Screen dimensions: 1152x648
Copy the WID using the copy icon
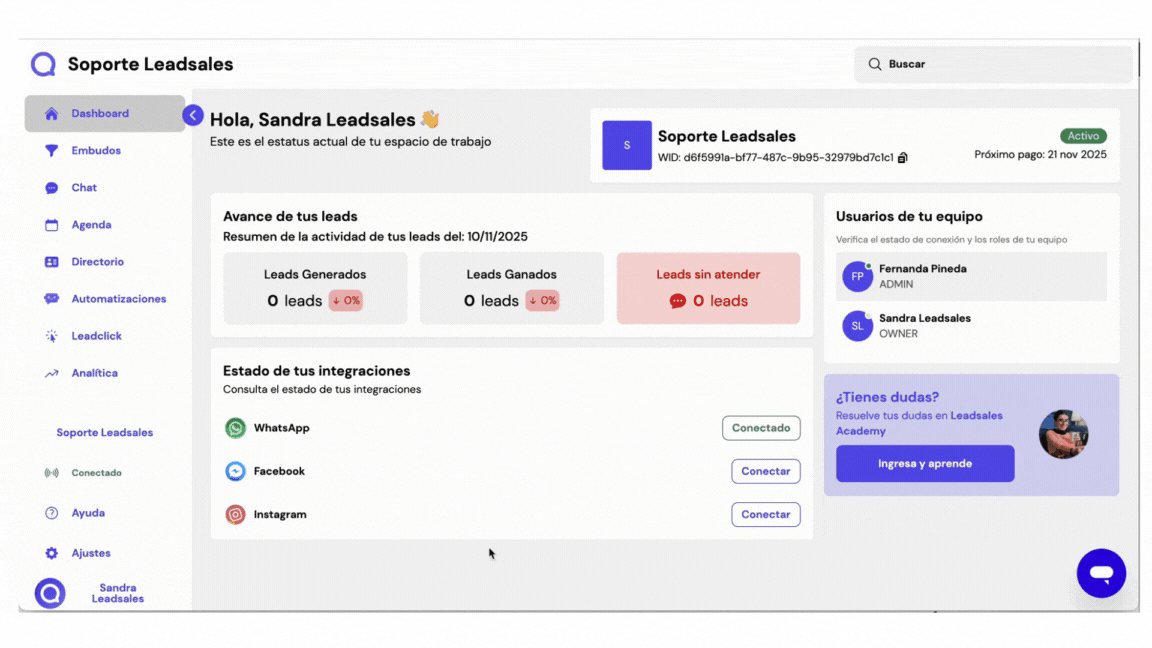click(x=902, y=157)
